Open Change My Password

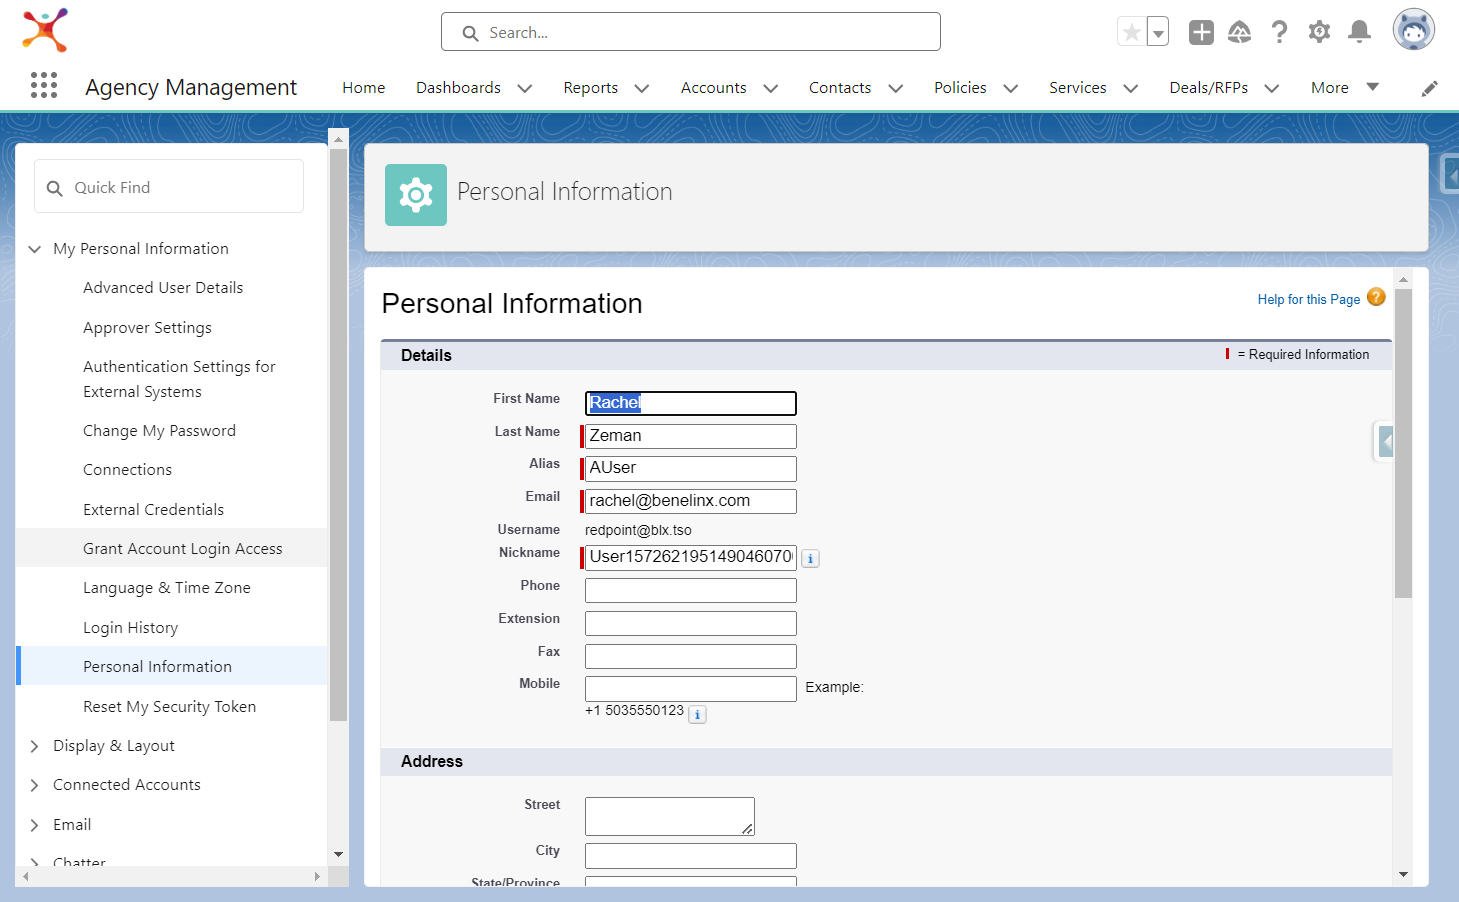(x=159, y=431)
